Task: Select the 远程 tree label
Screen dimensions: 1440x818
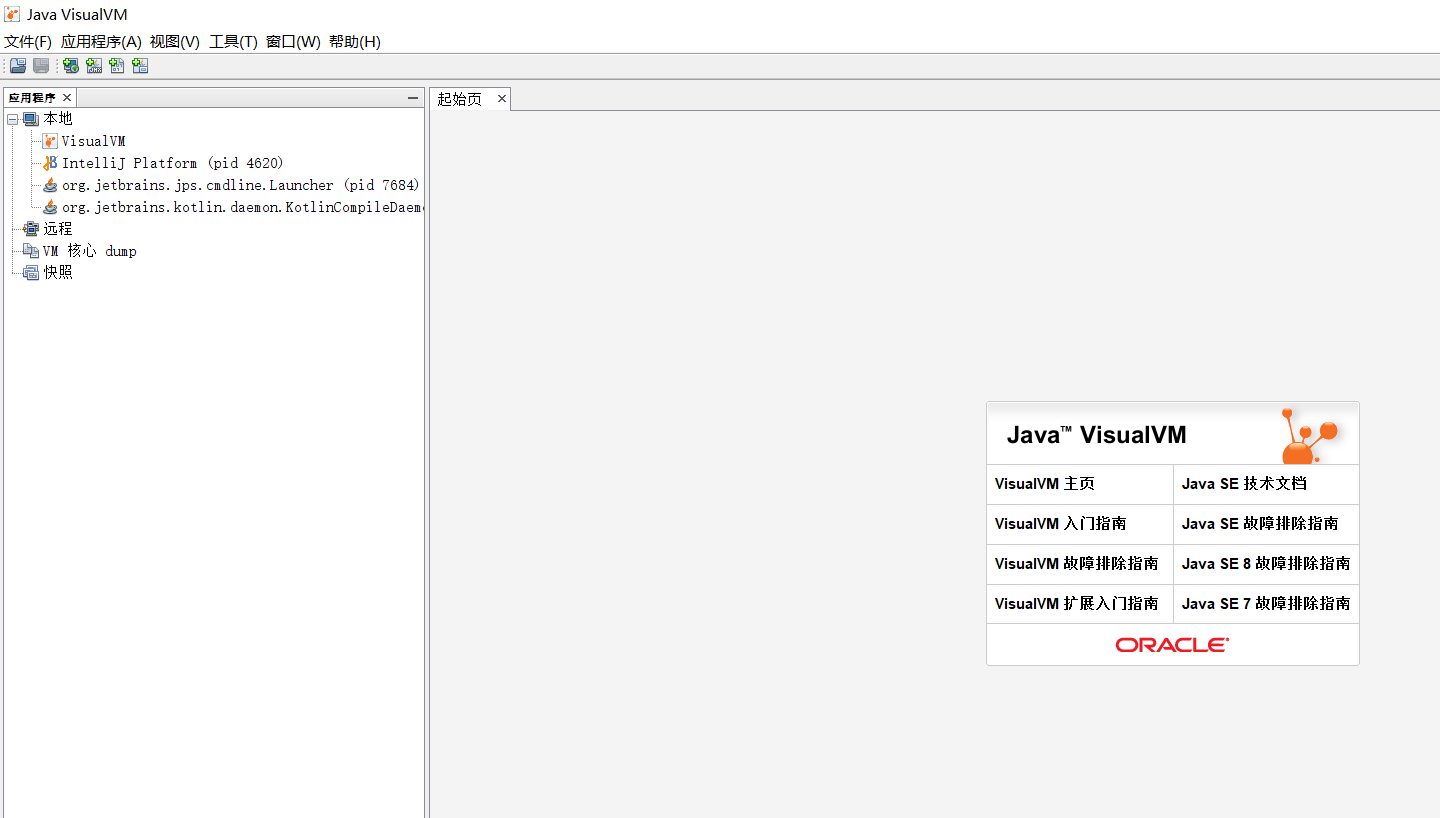Action: pyautogui.click(x=58, y=229)
